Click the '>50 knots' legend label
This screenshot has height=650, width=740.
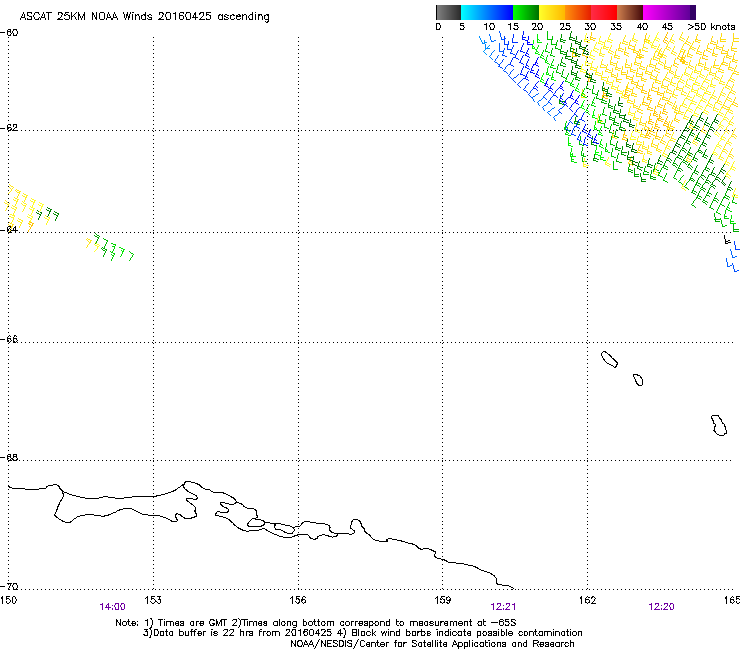(x=711, y=27)
